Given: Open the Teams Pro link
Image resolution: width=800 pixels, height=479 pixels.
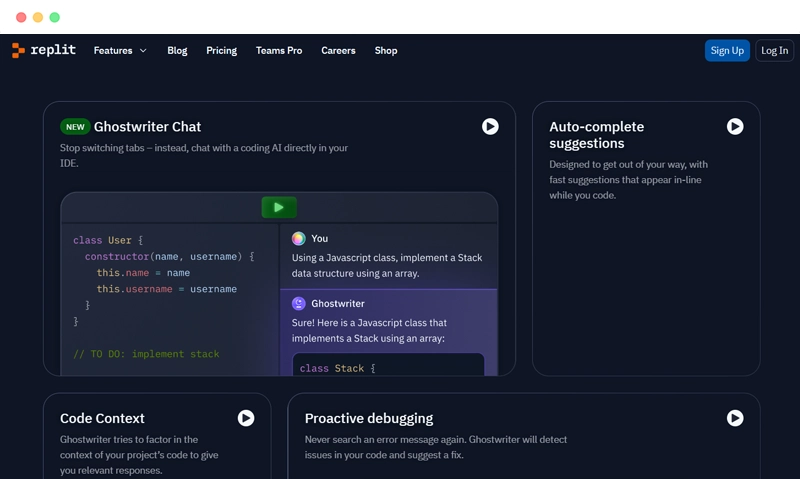Looking at the screenshot, I should 279,51.
